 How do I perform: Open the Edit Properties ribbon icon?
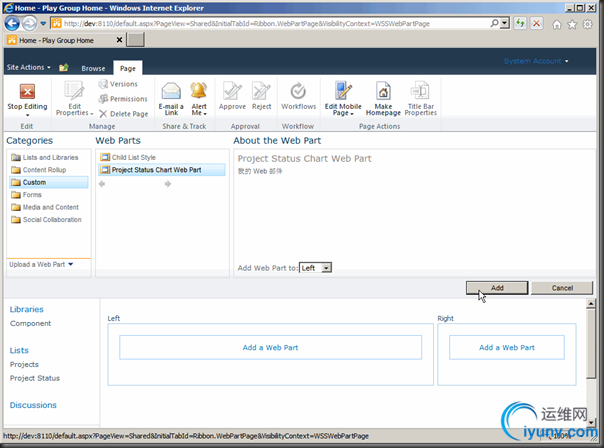pos(74,91)
